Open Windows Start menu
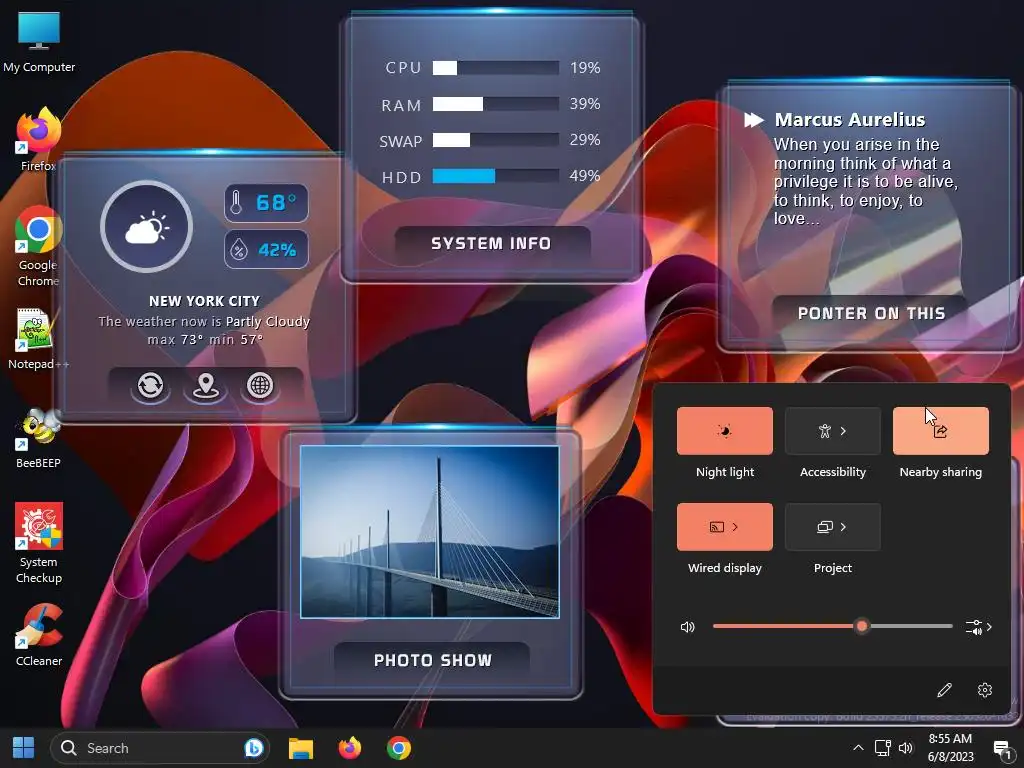This screenshot has height=768, width=1024. pyautogui.click(x=24, y=748)
